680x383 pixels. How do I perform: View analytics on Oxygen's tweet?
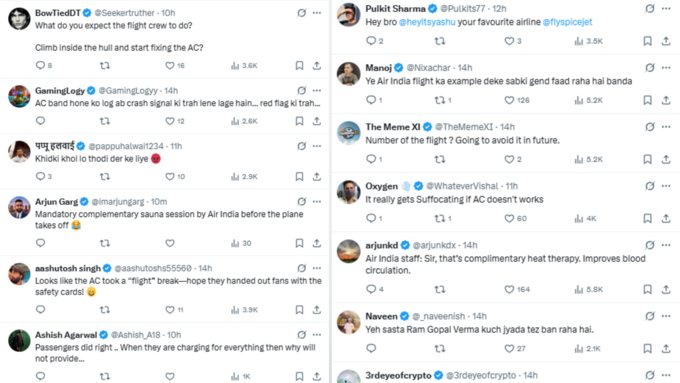click(x=579, y=219)
